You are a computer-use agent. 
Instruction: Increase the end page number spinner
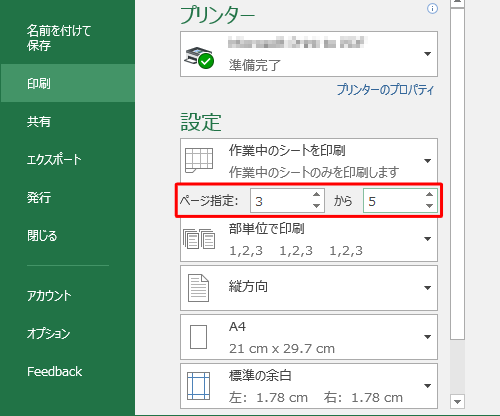click(430, 195)
